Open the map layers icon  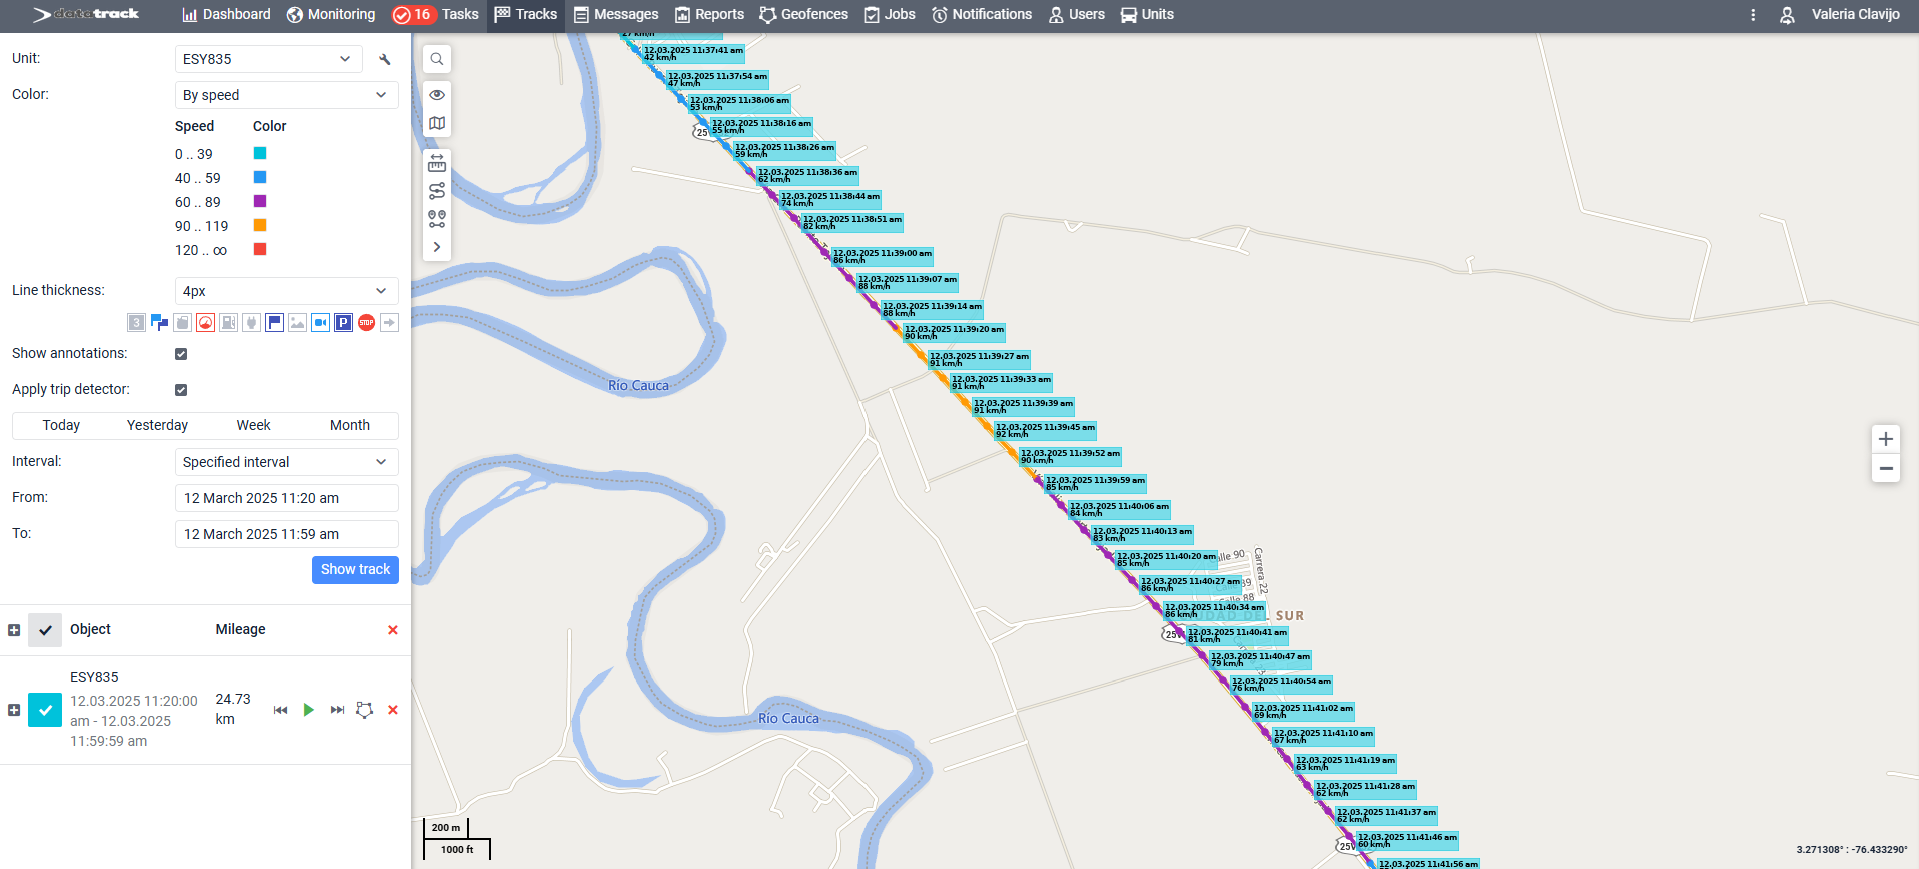pos(437,123)
